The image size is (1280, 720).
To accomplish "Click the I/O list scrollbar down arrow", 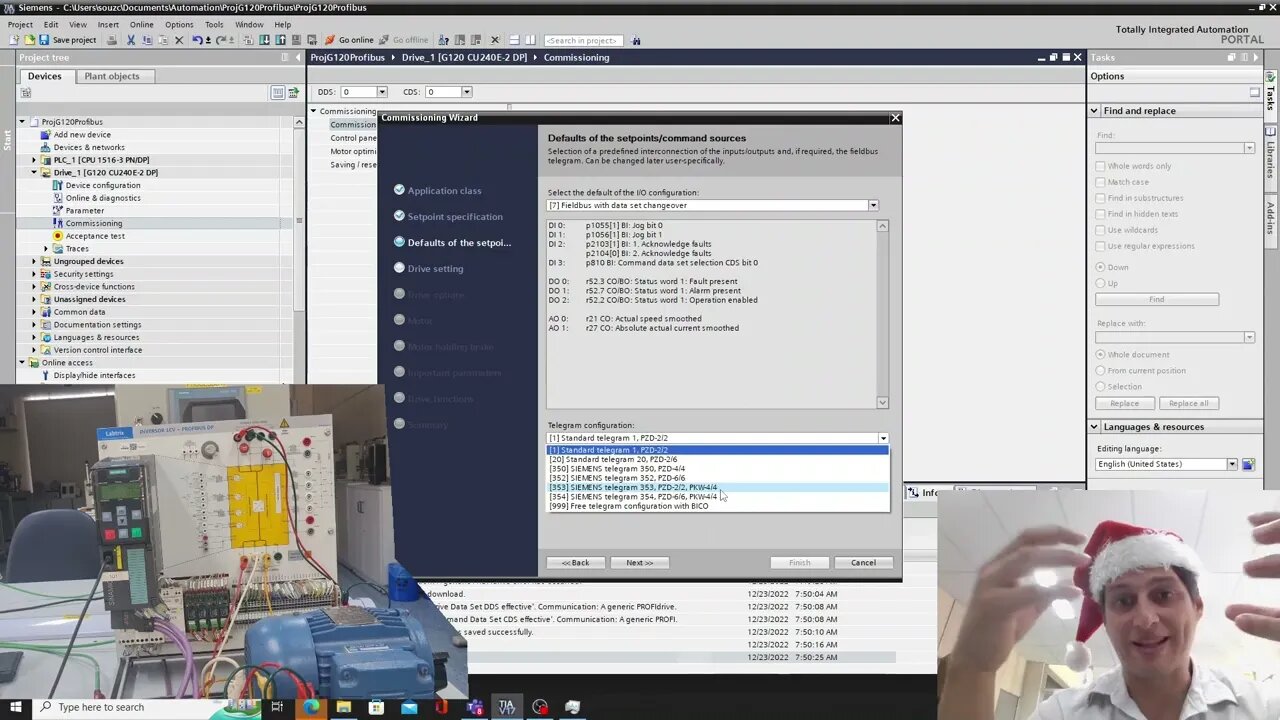I will pyautogui.click(x=882, y=402).
